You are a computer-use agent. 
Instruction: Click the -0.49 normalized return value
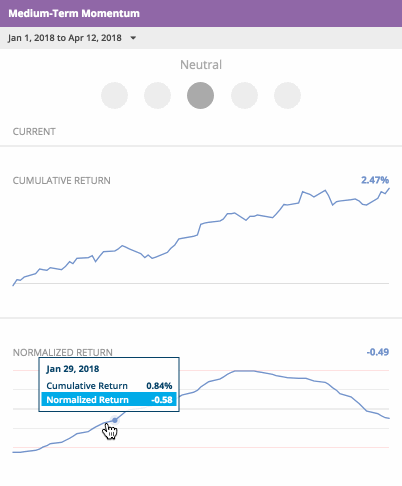(x=378, y=352)
